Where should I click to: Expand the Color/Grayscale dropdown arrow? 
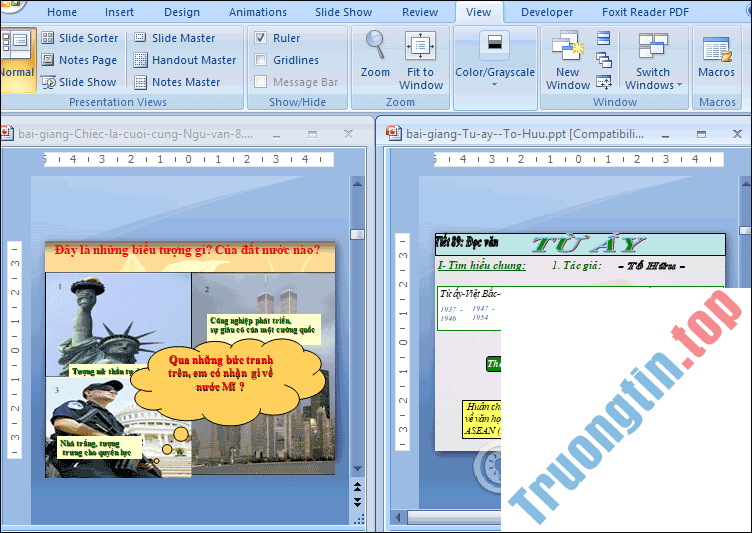494,85
